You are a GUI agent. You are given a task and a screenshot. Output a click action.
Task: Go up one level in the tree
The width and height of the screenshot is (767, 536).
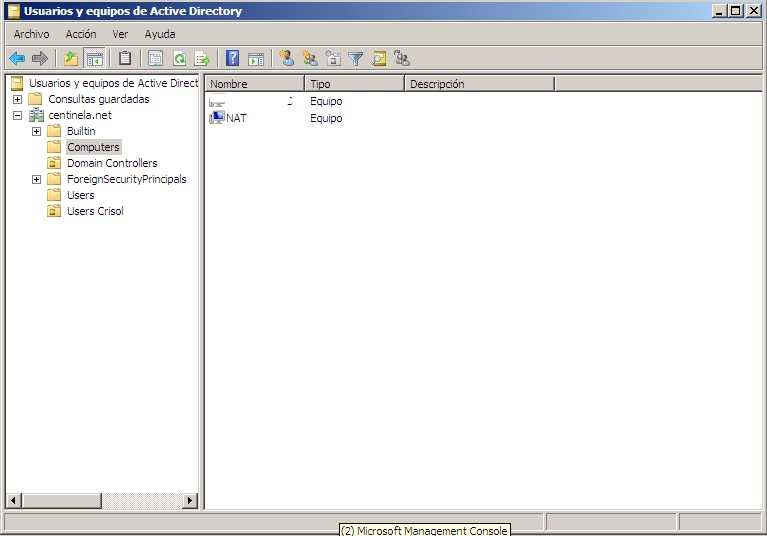click(x=71, y=59)
